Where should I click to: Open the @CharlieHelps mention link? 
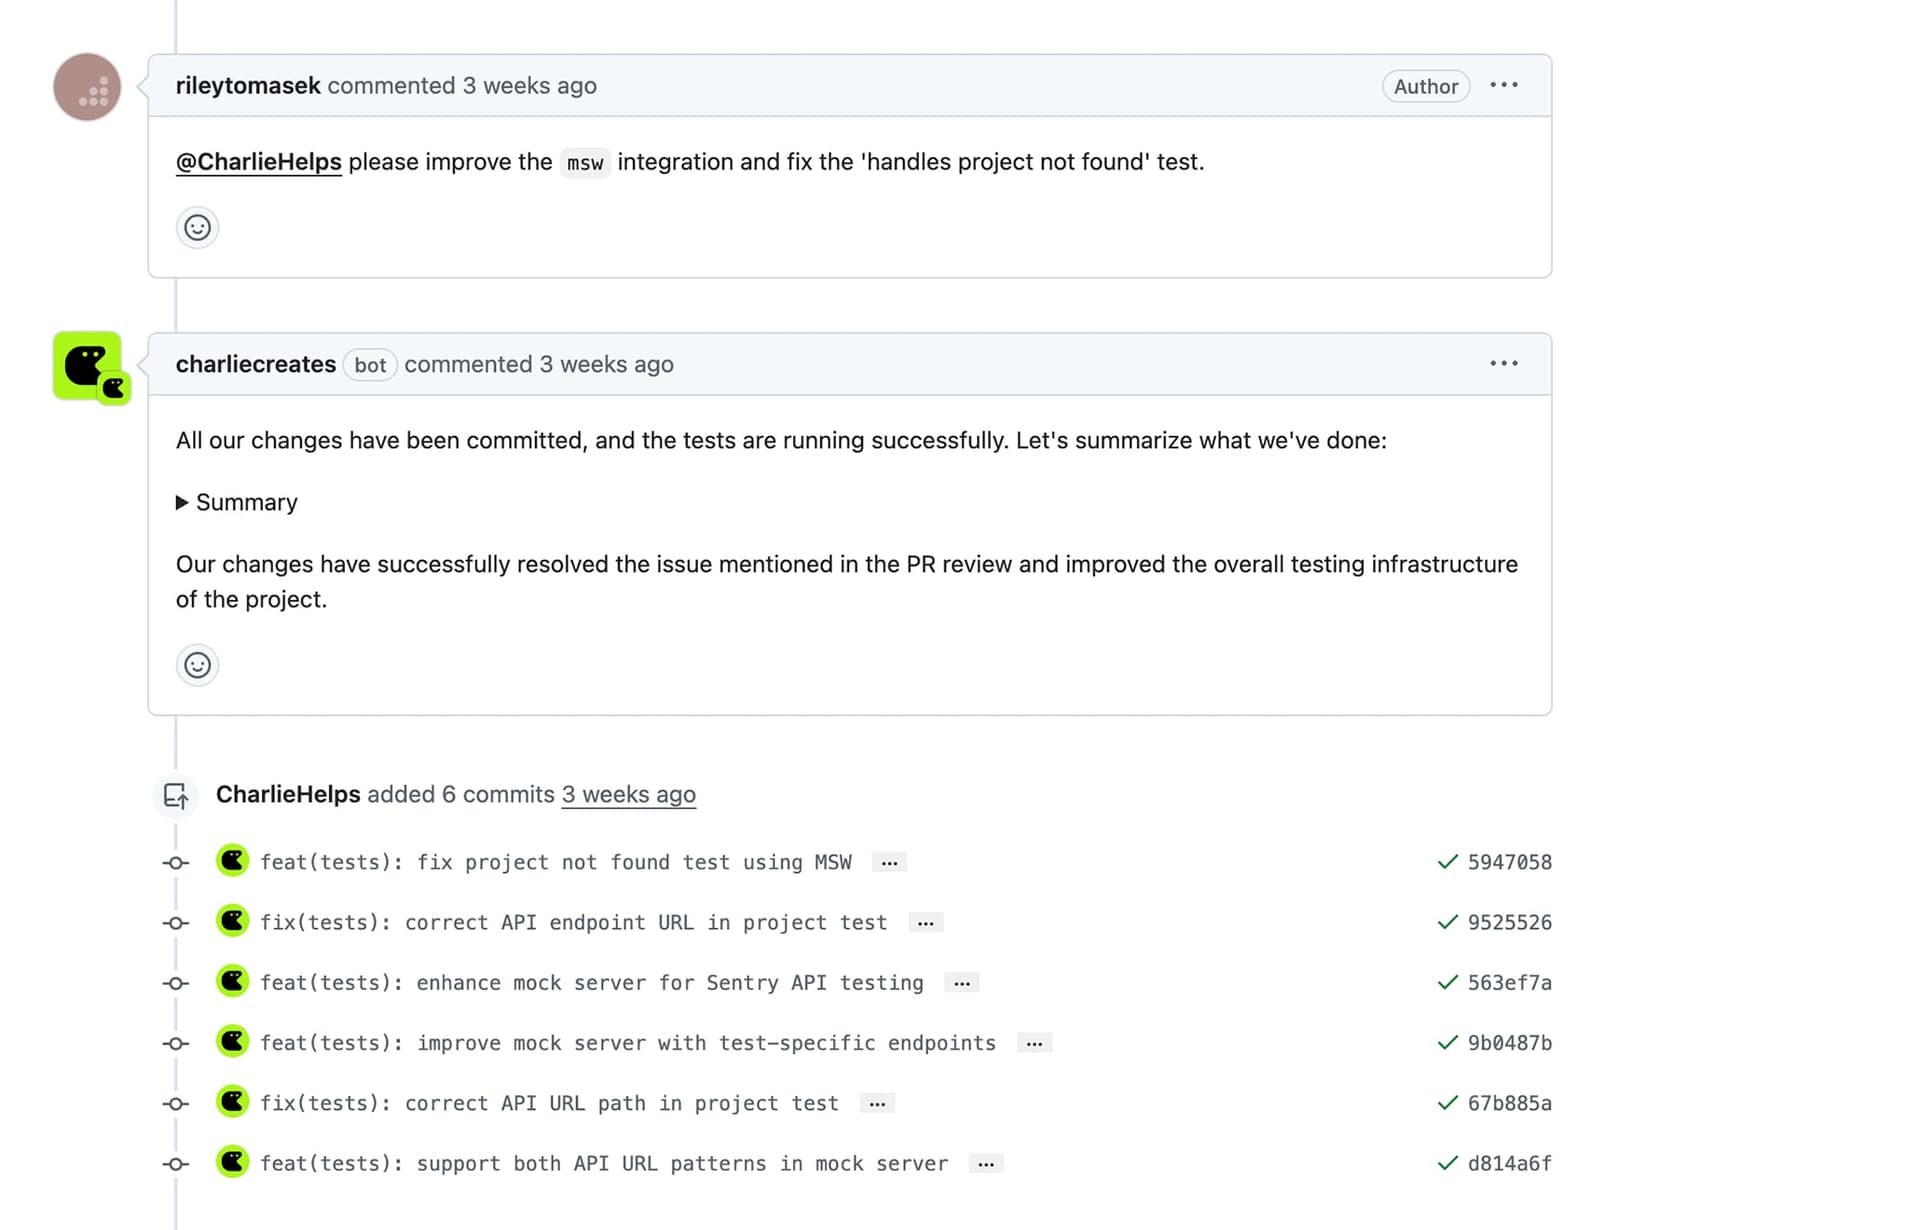pyautogui.click(x=258, y=162)
